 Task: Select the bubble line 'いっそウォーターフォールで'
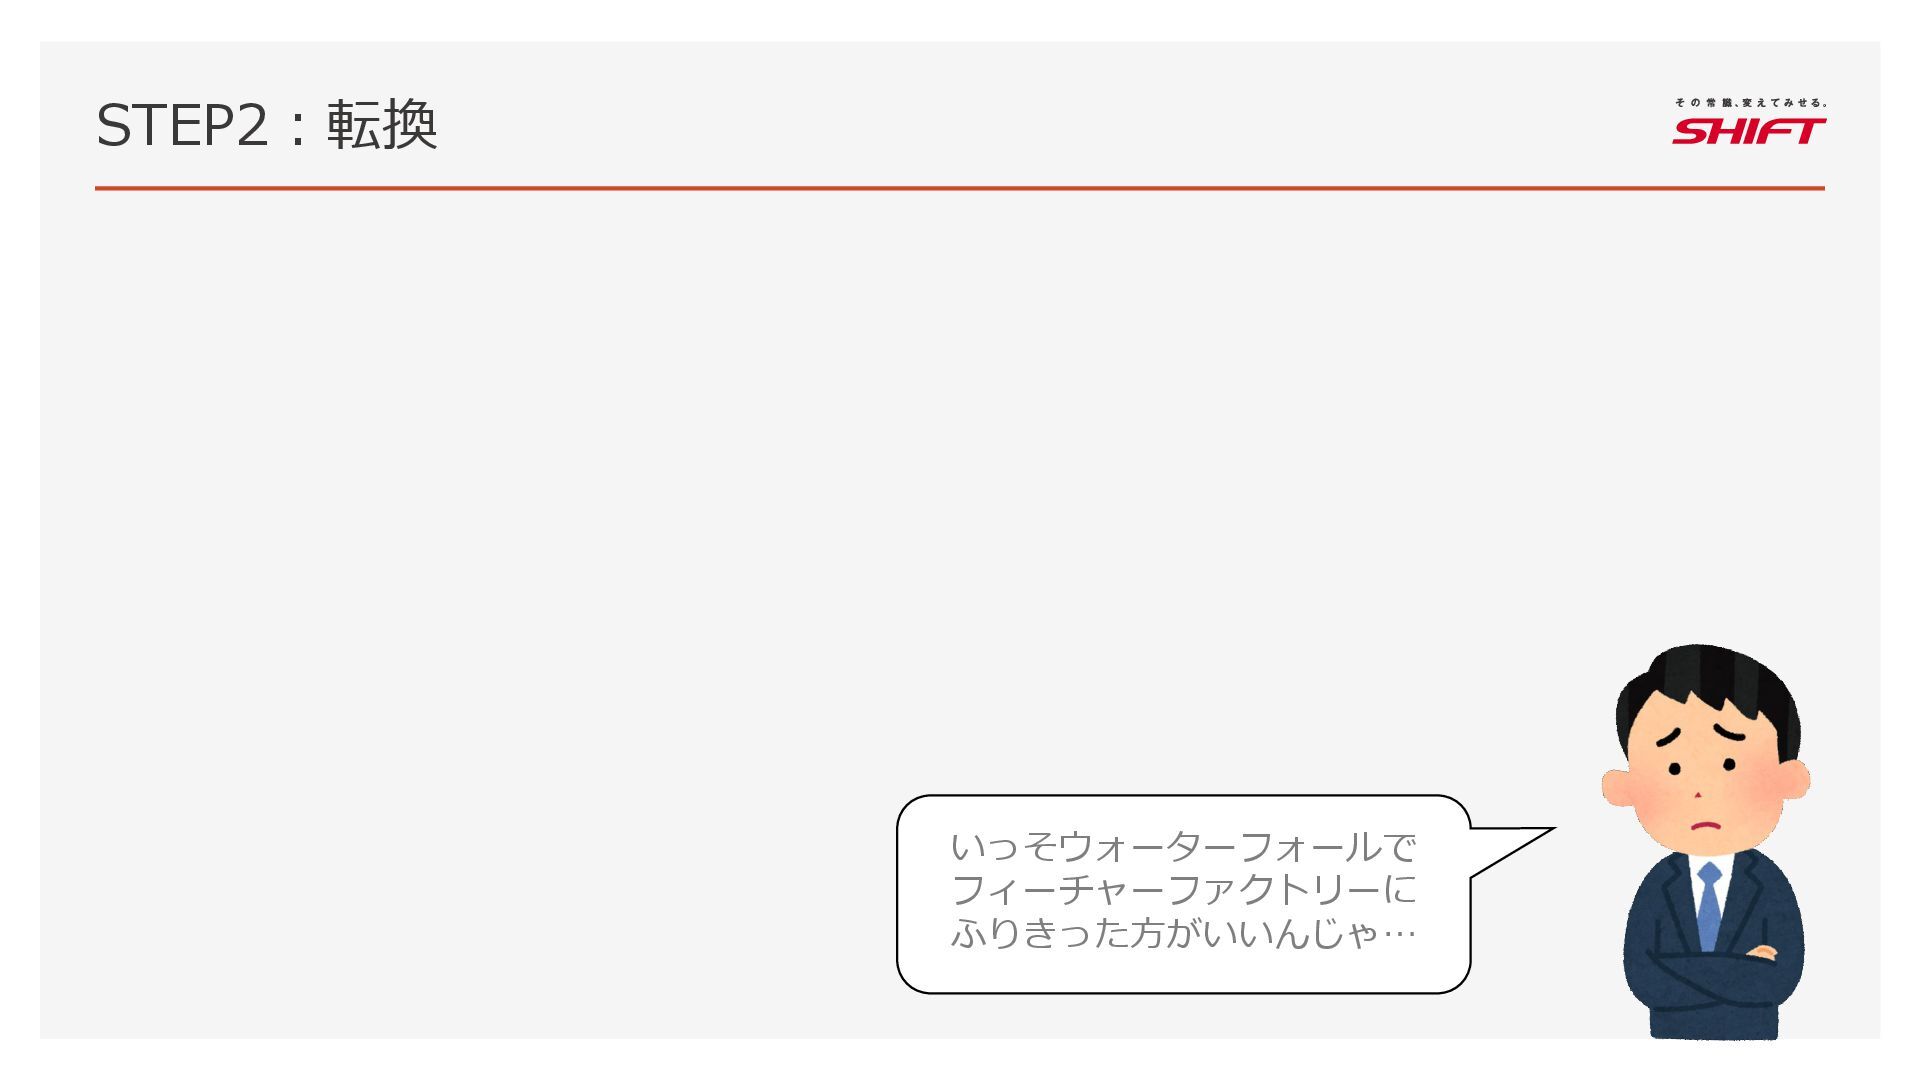1183,848
